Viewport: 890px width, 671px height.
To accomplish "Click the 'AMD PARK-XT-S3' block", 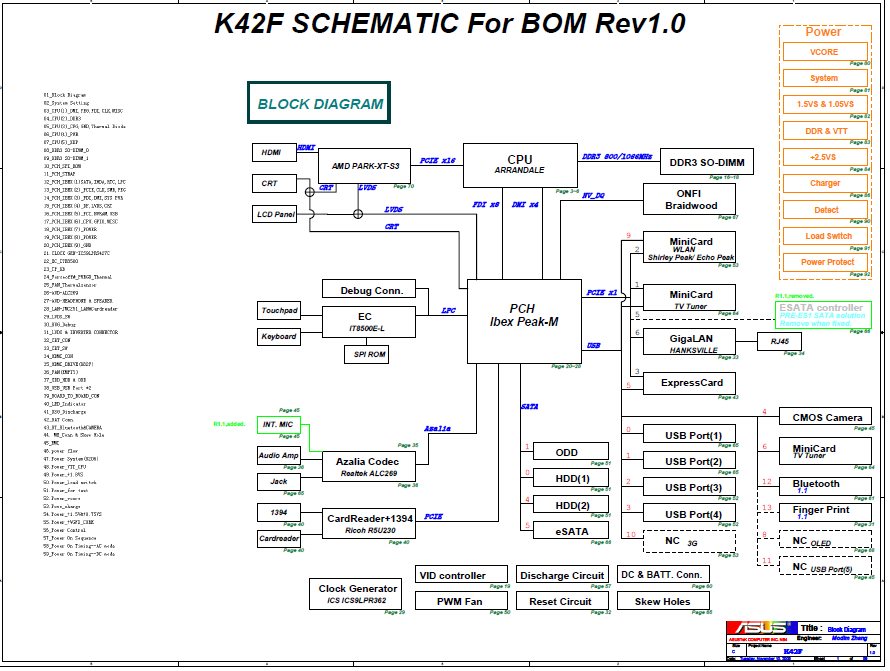I will pos(364,166).
